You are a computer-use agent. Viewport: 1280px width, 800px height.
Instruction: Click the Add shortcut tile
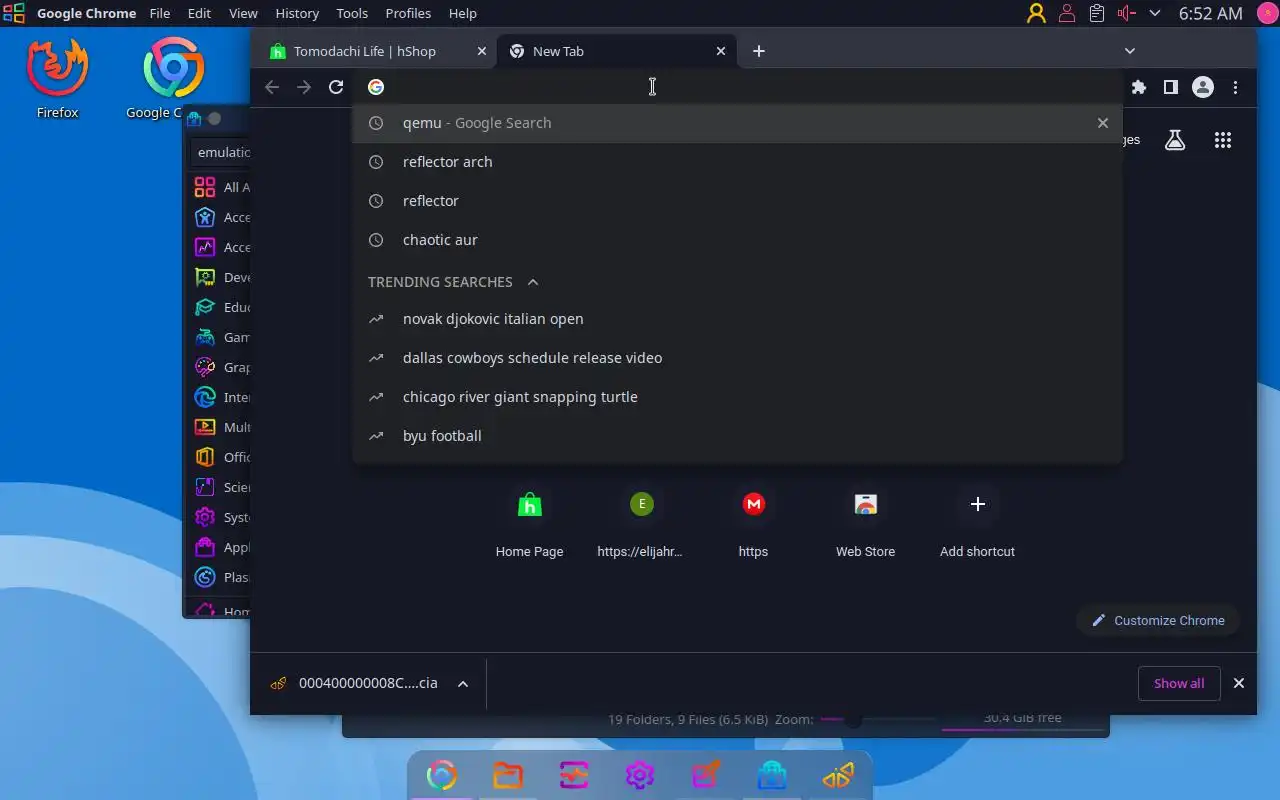tap(977, 523)
